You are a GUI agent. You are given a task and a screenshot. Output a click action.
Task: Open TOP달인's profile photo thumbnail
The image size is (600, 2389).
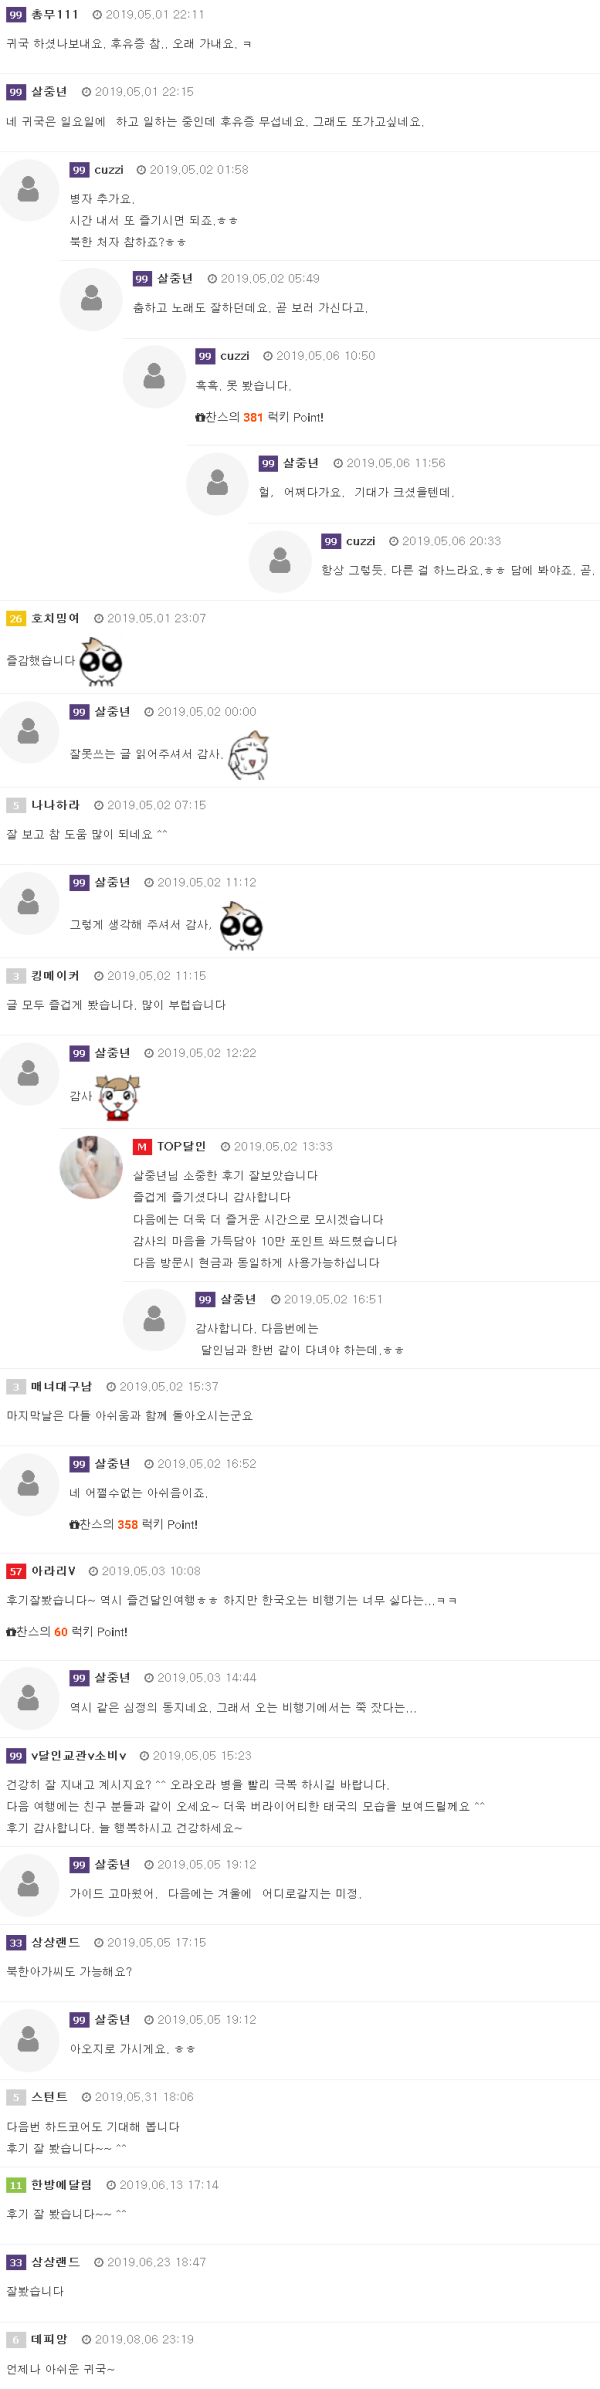pyautogui.click(x=91, y=1167)
